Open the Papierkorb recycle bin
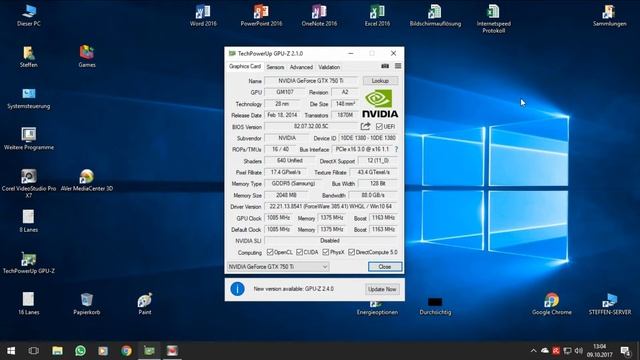Viewport: 640px width, 360px height. click(87, 304)
